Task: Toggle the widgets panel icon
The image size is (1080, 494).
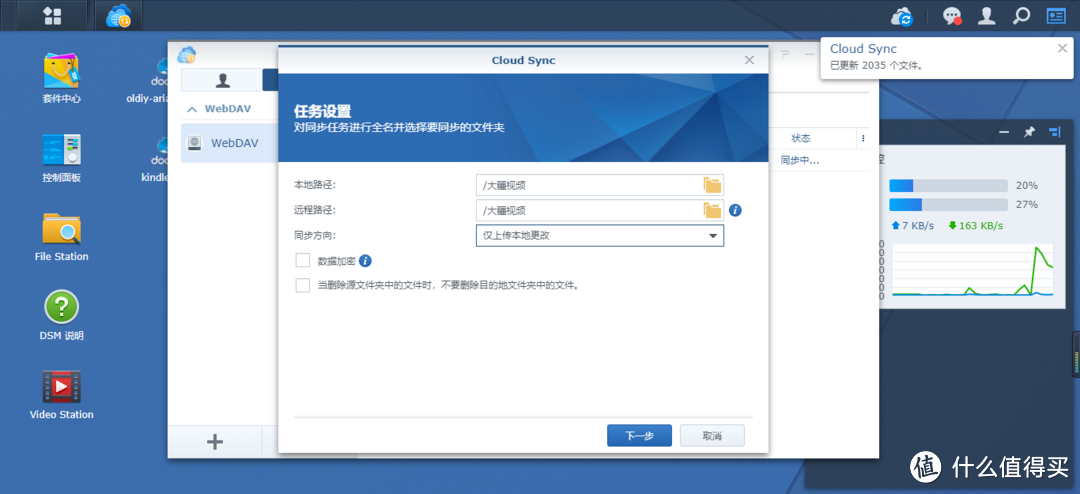Action: click(1055, 16)
